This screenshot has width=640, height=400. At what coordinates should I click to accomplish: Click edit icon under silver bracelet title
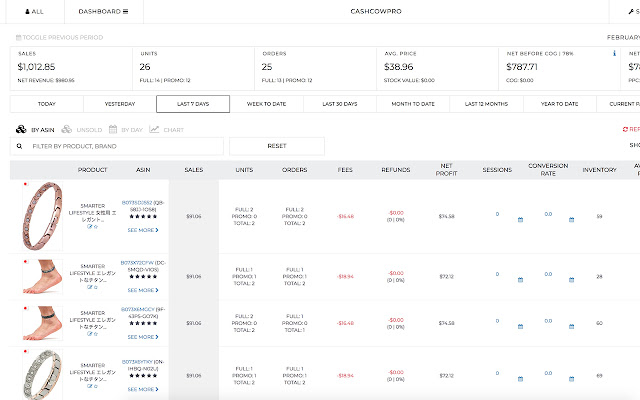pyautogui.click(x=90, y=386)
